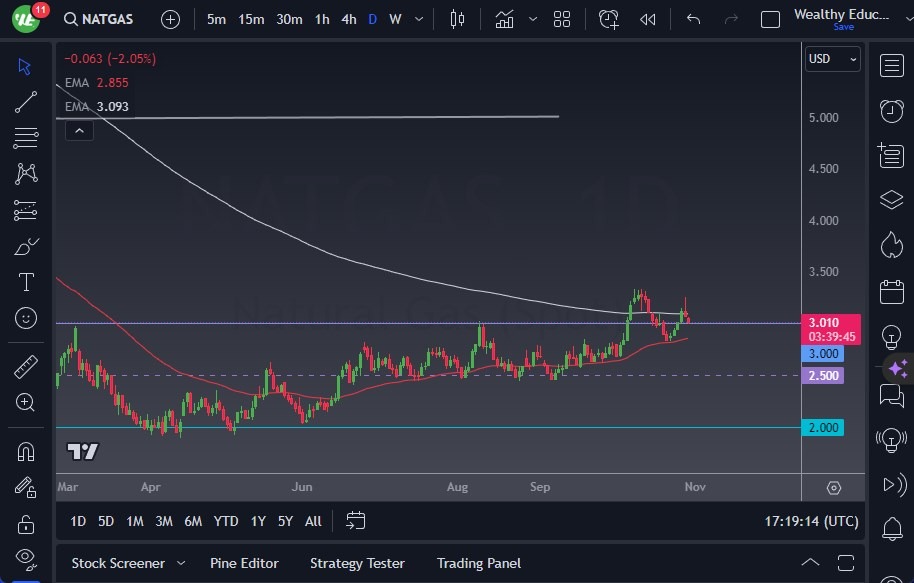This screenshot has width=914, height=583.
Task: Select the brush drawing tool
Action: click(26, 246)
